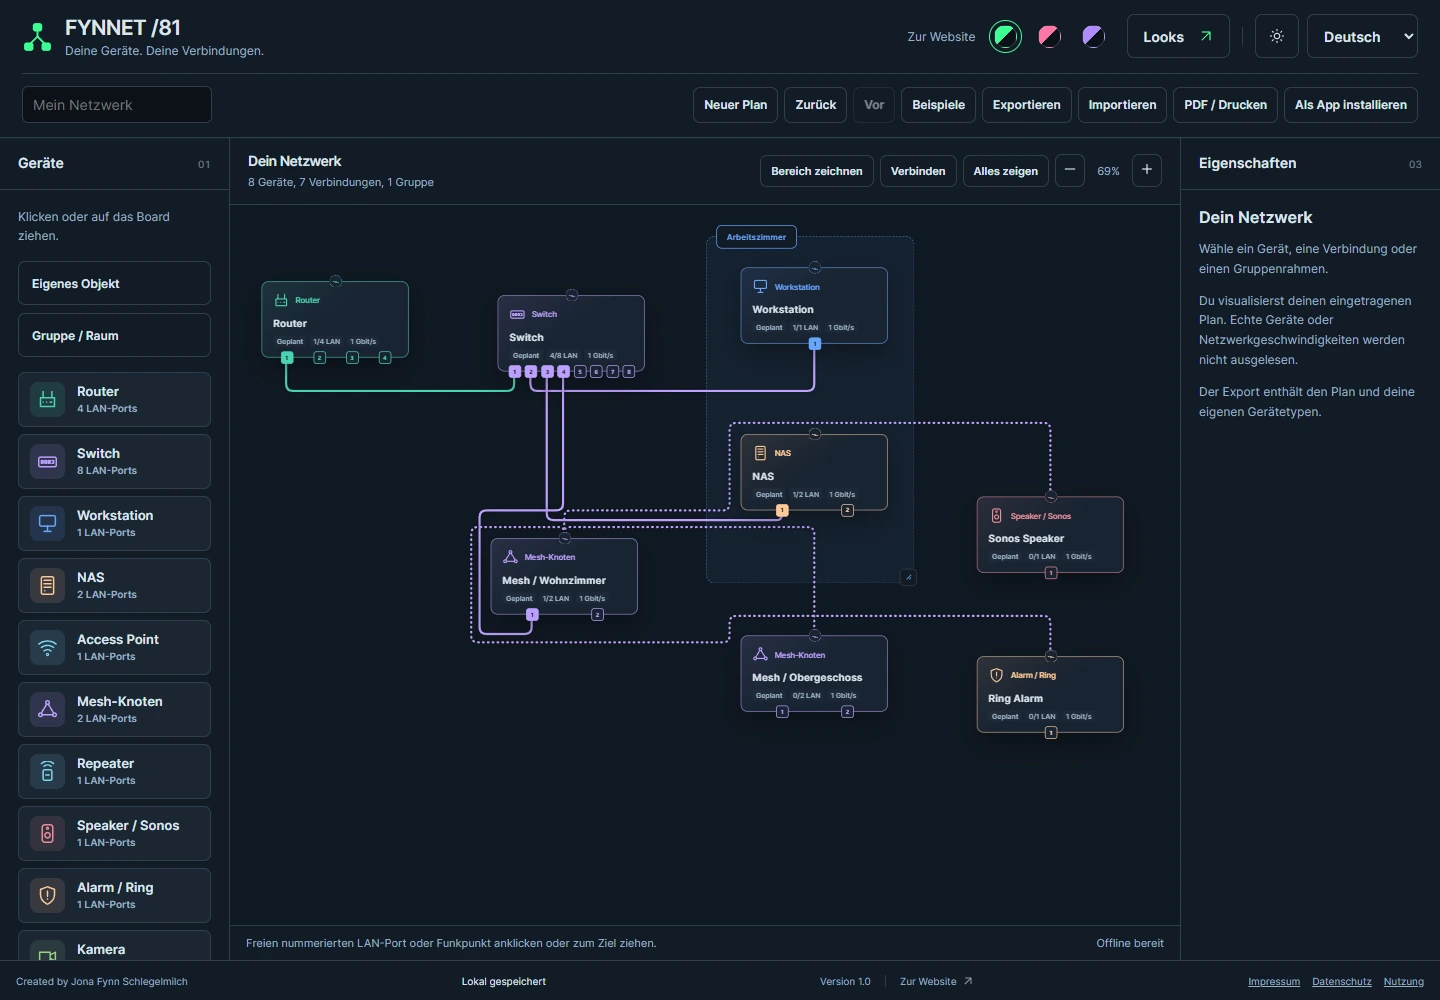Grab the Arbeitszimmer group resize handle
This screenshot has width=1440, height=1000.
(x=908, y=577)
